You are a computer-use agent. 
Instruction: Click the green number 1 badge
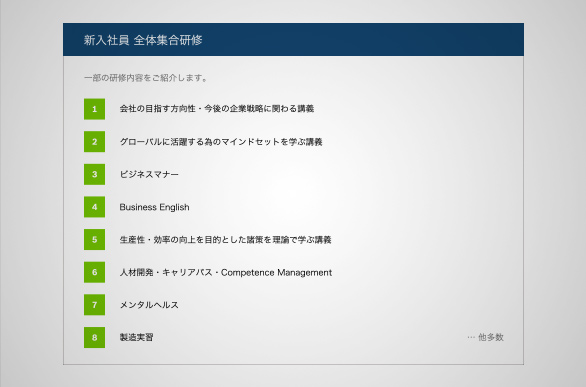coord(94,109)
